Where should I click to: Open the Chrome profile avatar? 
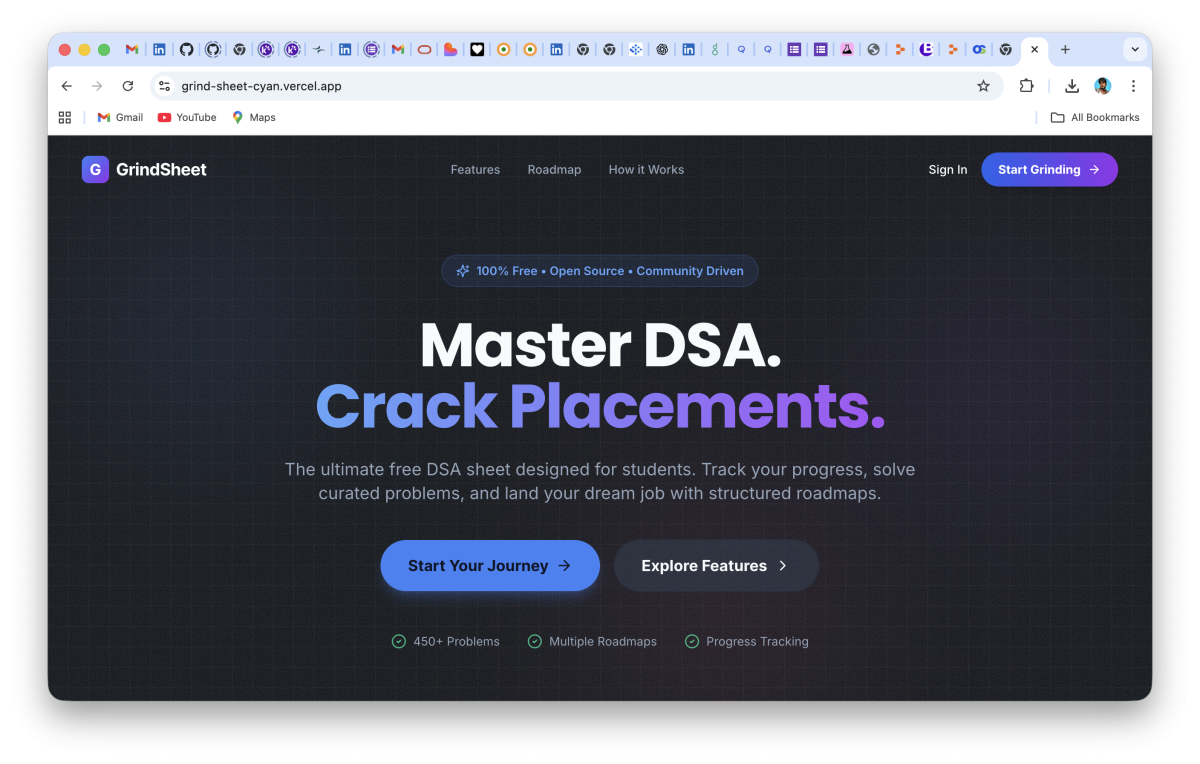click(1102, 86)
